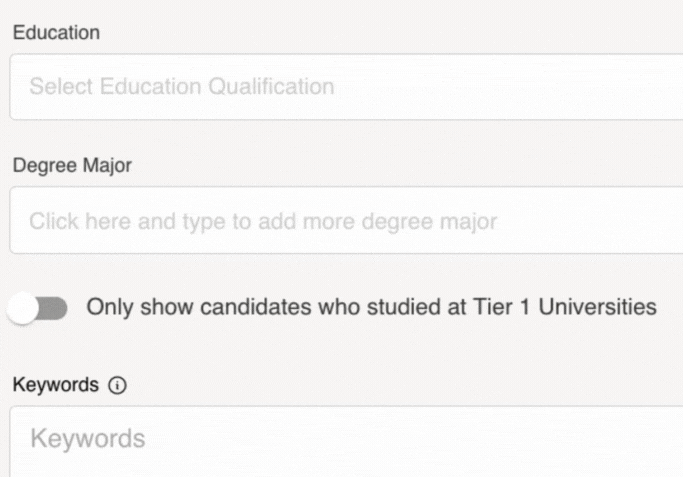Viewport: 683px width, 477px height.
Task: Toggle the Tier 1 Universities switch
Action: click(x=38, y=307)
